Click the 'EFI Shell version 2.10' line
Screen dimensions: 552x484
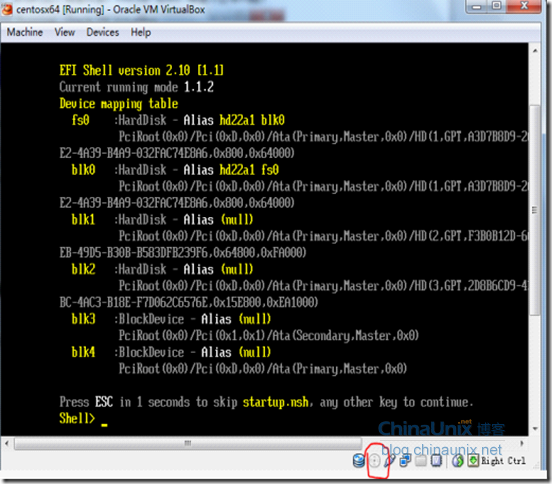(142, 70)
